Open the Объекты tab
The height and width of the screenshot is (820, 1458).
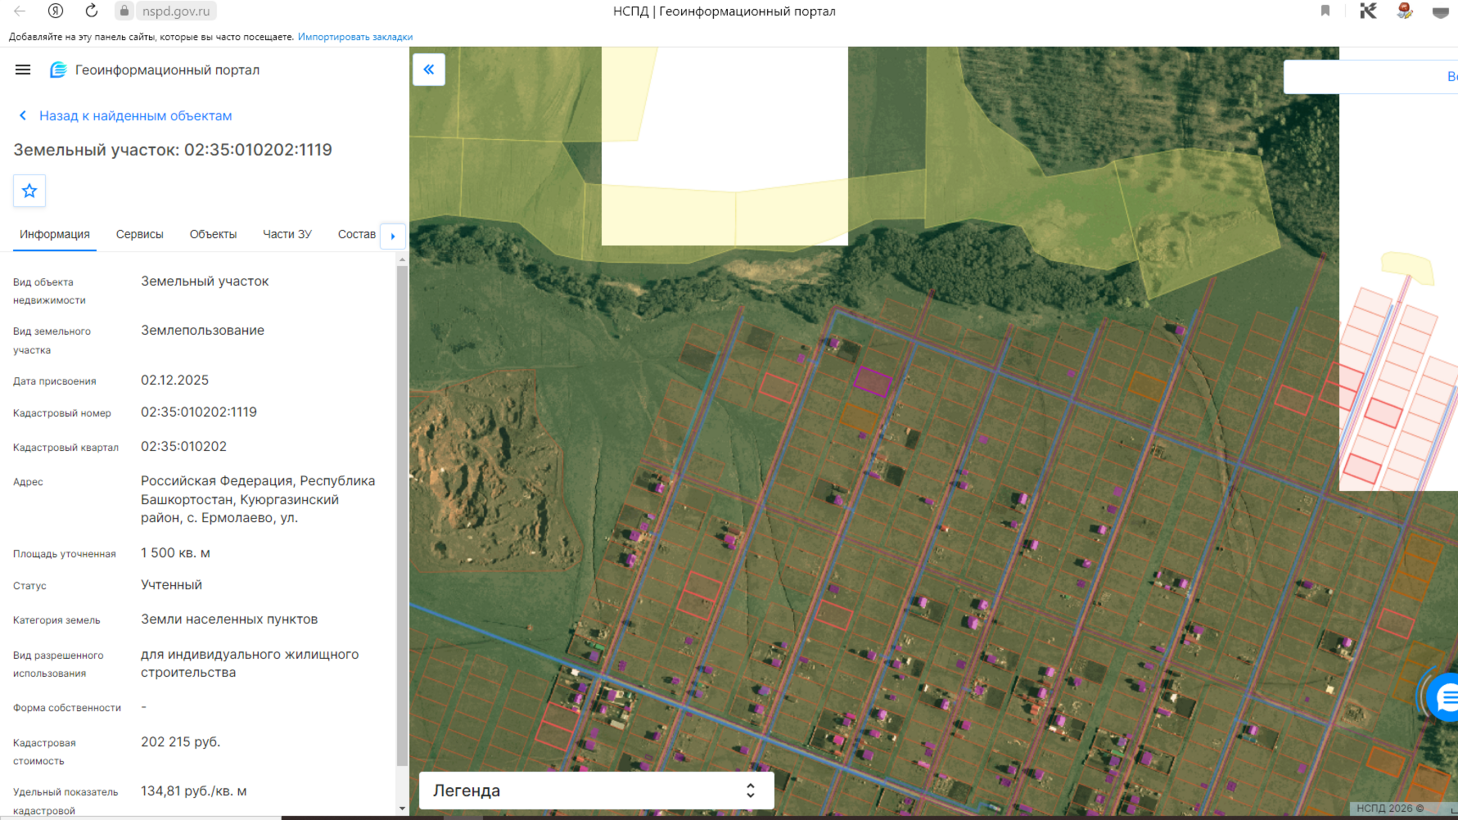(213, 234)
